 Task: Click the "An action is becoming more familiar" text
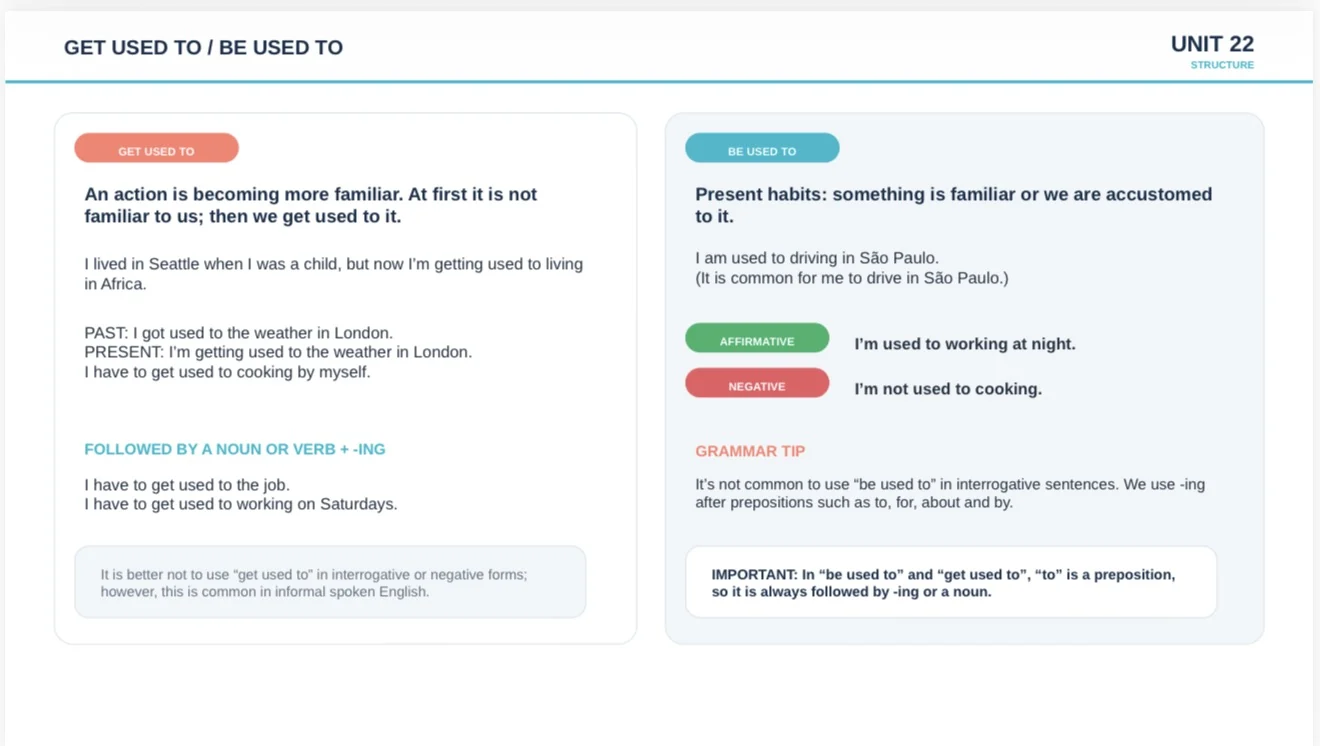coord(311,205)
